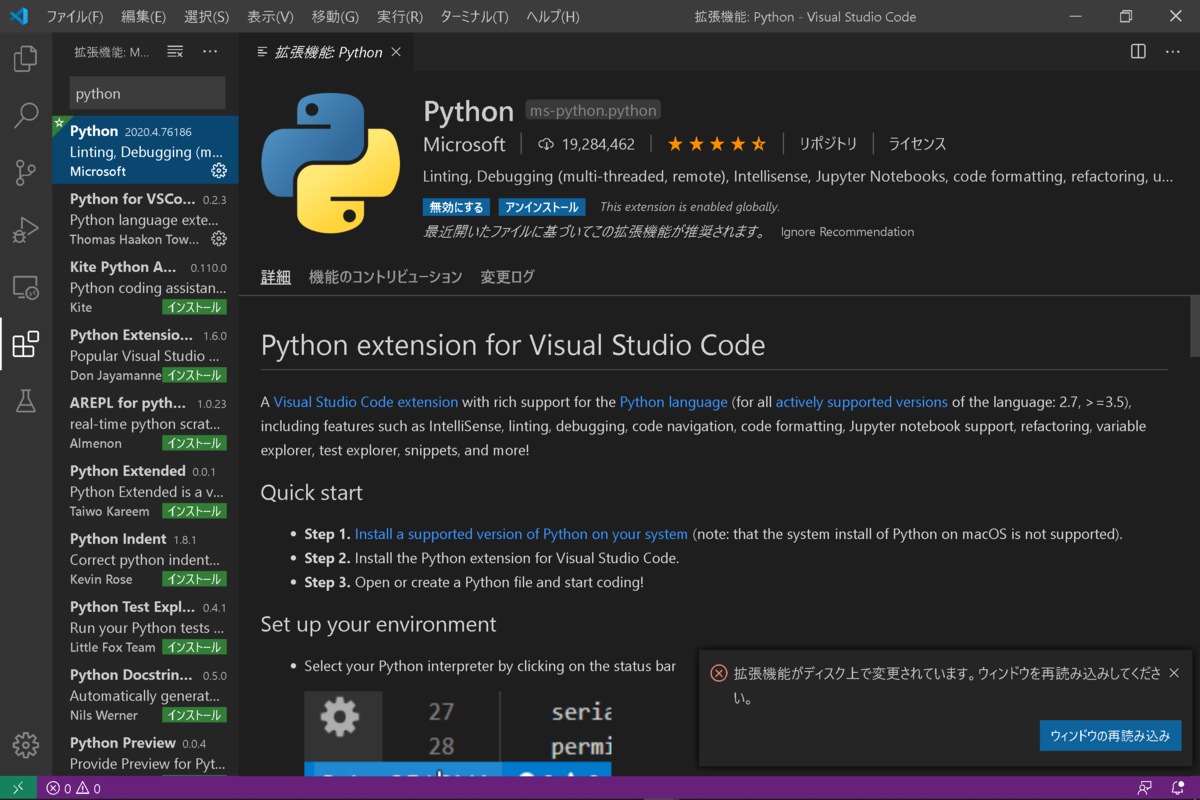This screenshot has height=800, width=1200.
Task: Open the ターミナル(T) menu
Action: click(474, 17)
